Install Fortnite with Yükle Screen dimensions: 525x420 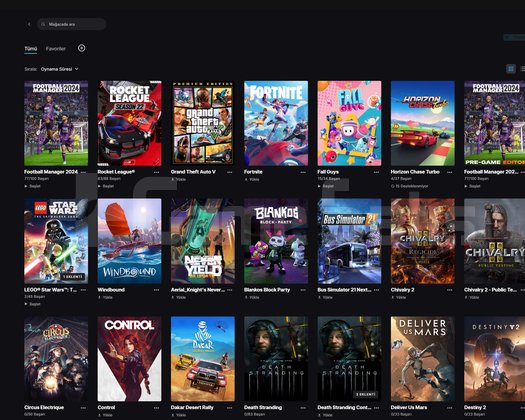(252, 179)
